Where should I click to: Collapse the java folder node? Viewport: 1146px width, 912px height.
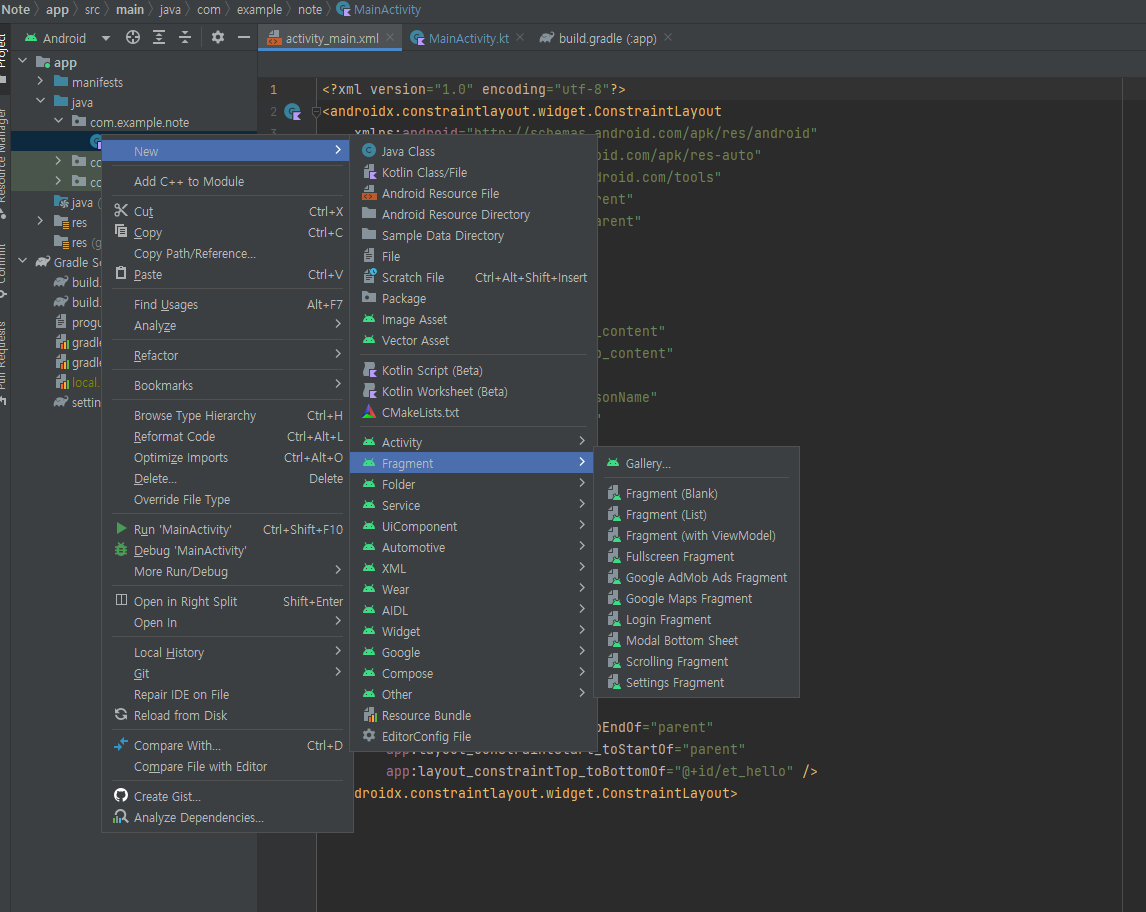(x=40, y=101)
